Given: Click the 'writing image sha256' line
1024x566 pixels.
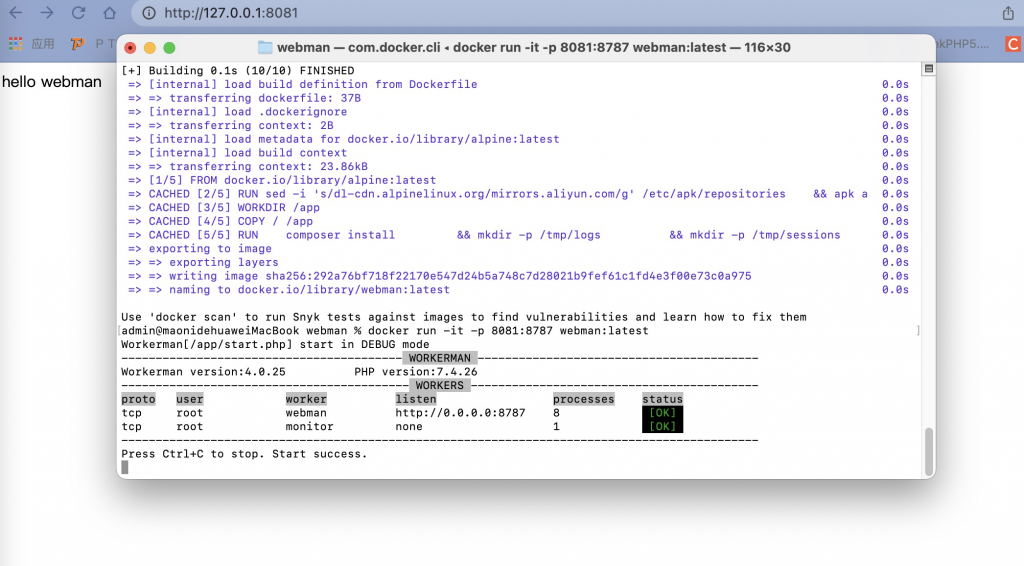Looking at the screenshot, I should (440, 276).
